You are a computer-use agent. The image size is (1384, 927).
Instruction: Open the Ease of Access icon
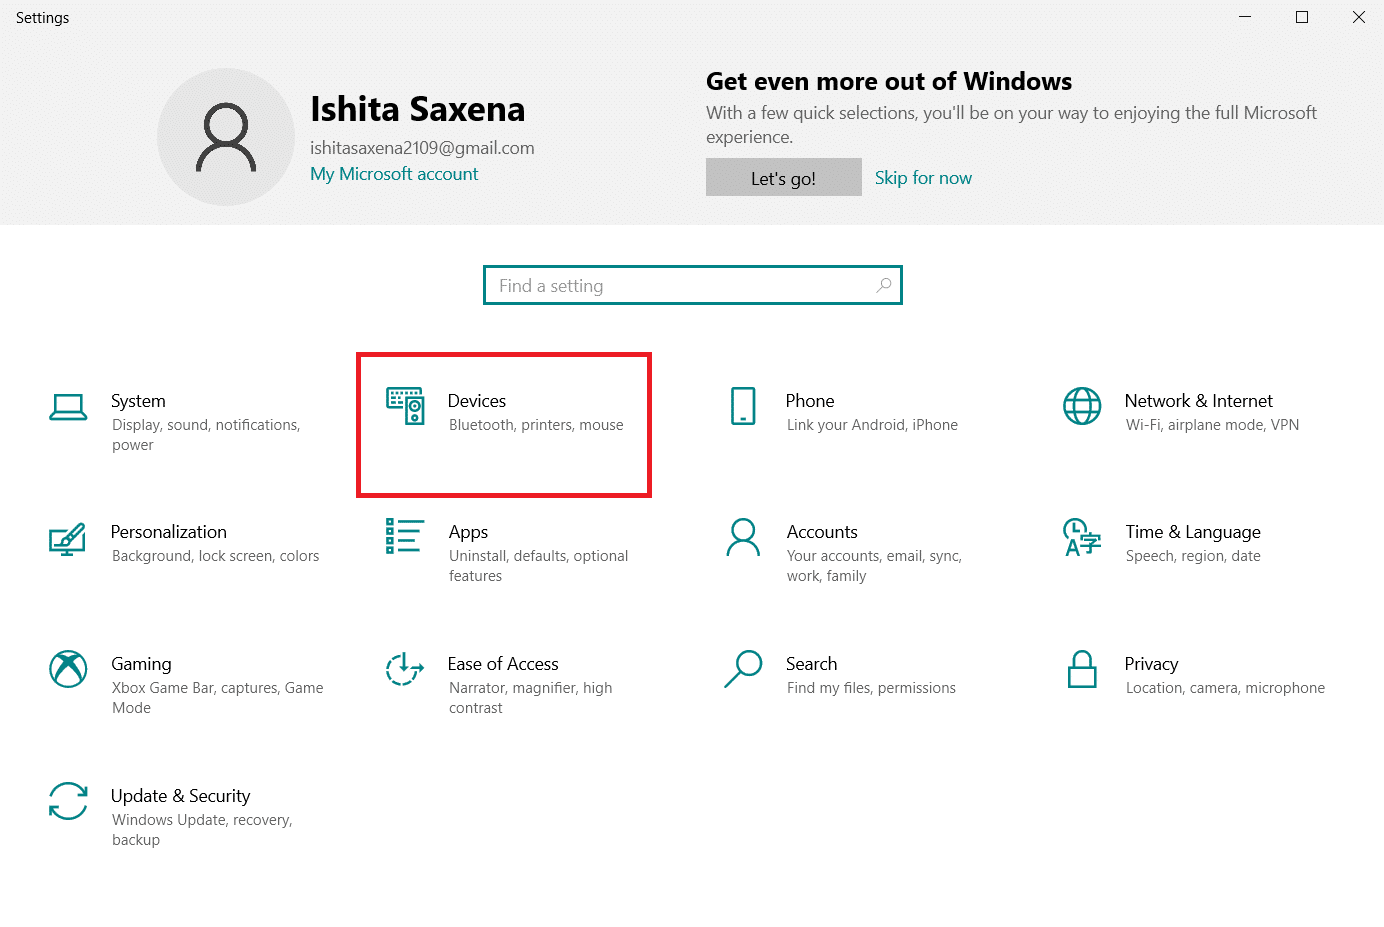405,669
